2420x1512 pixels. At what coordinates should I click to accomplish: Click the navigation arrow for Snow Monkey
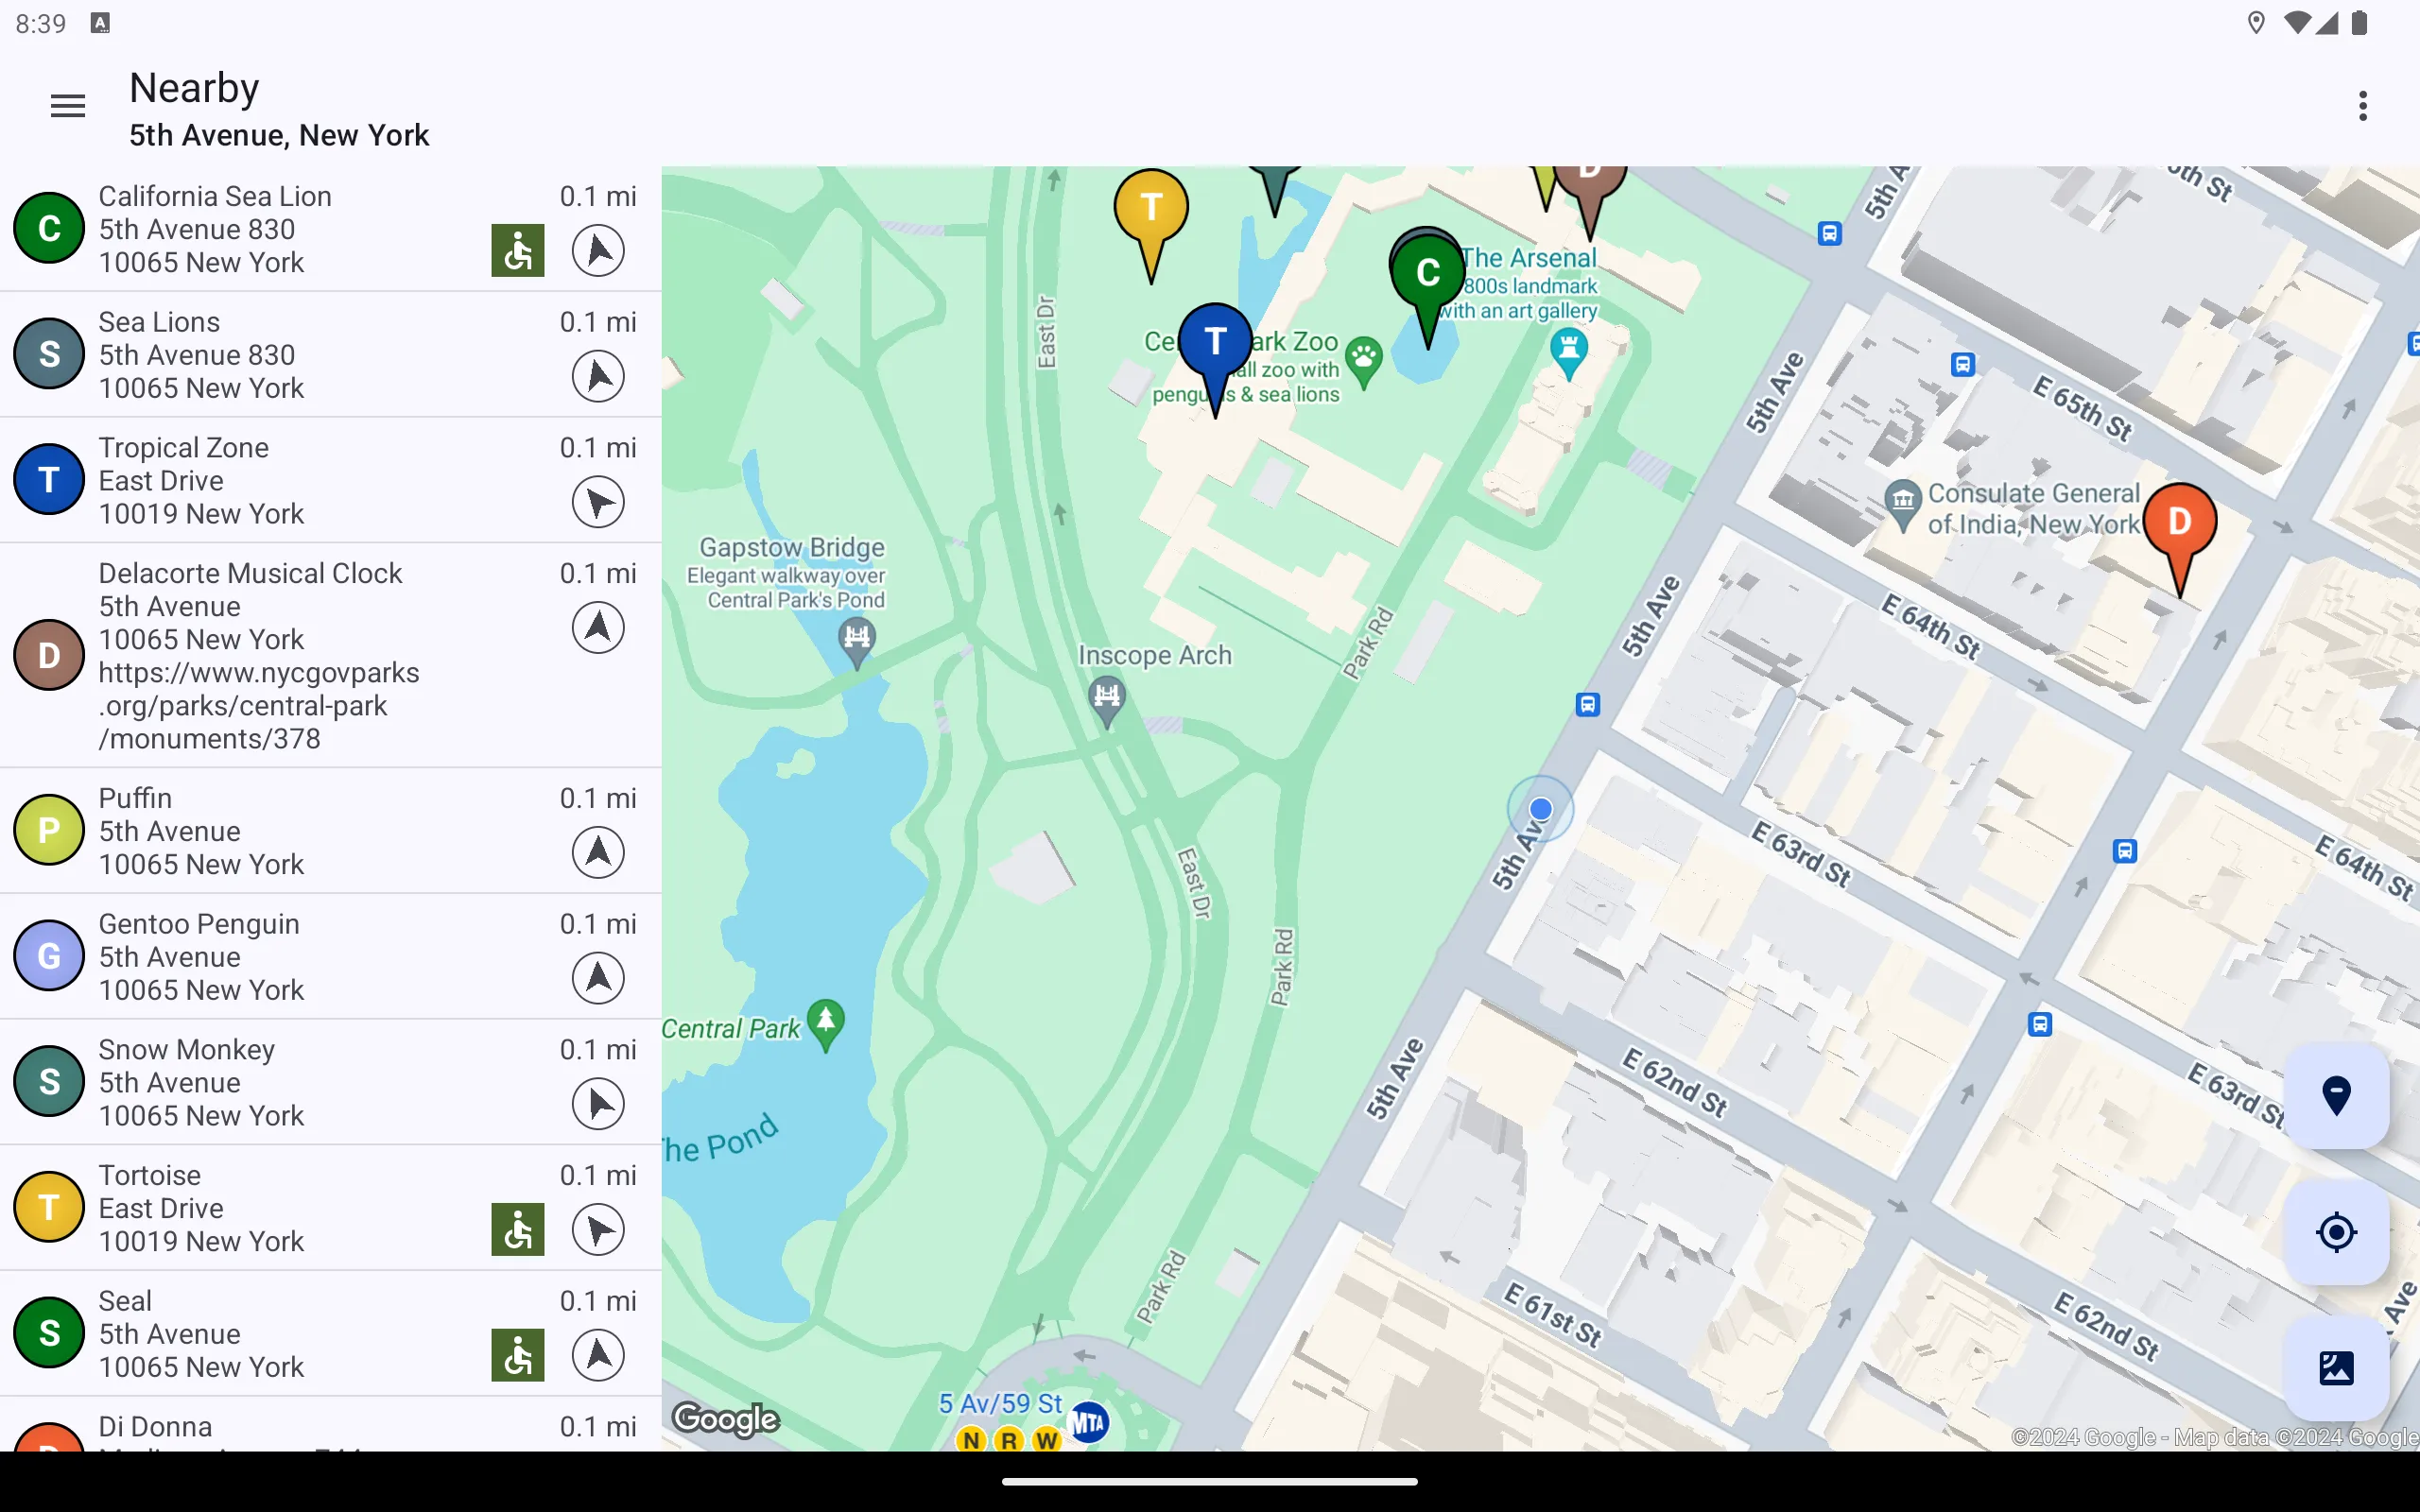point(597,1103)
